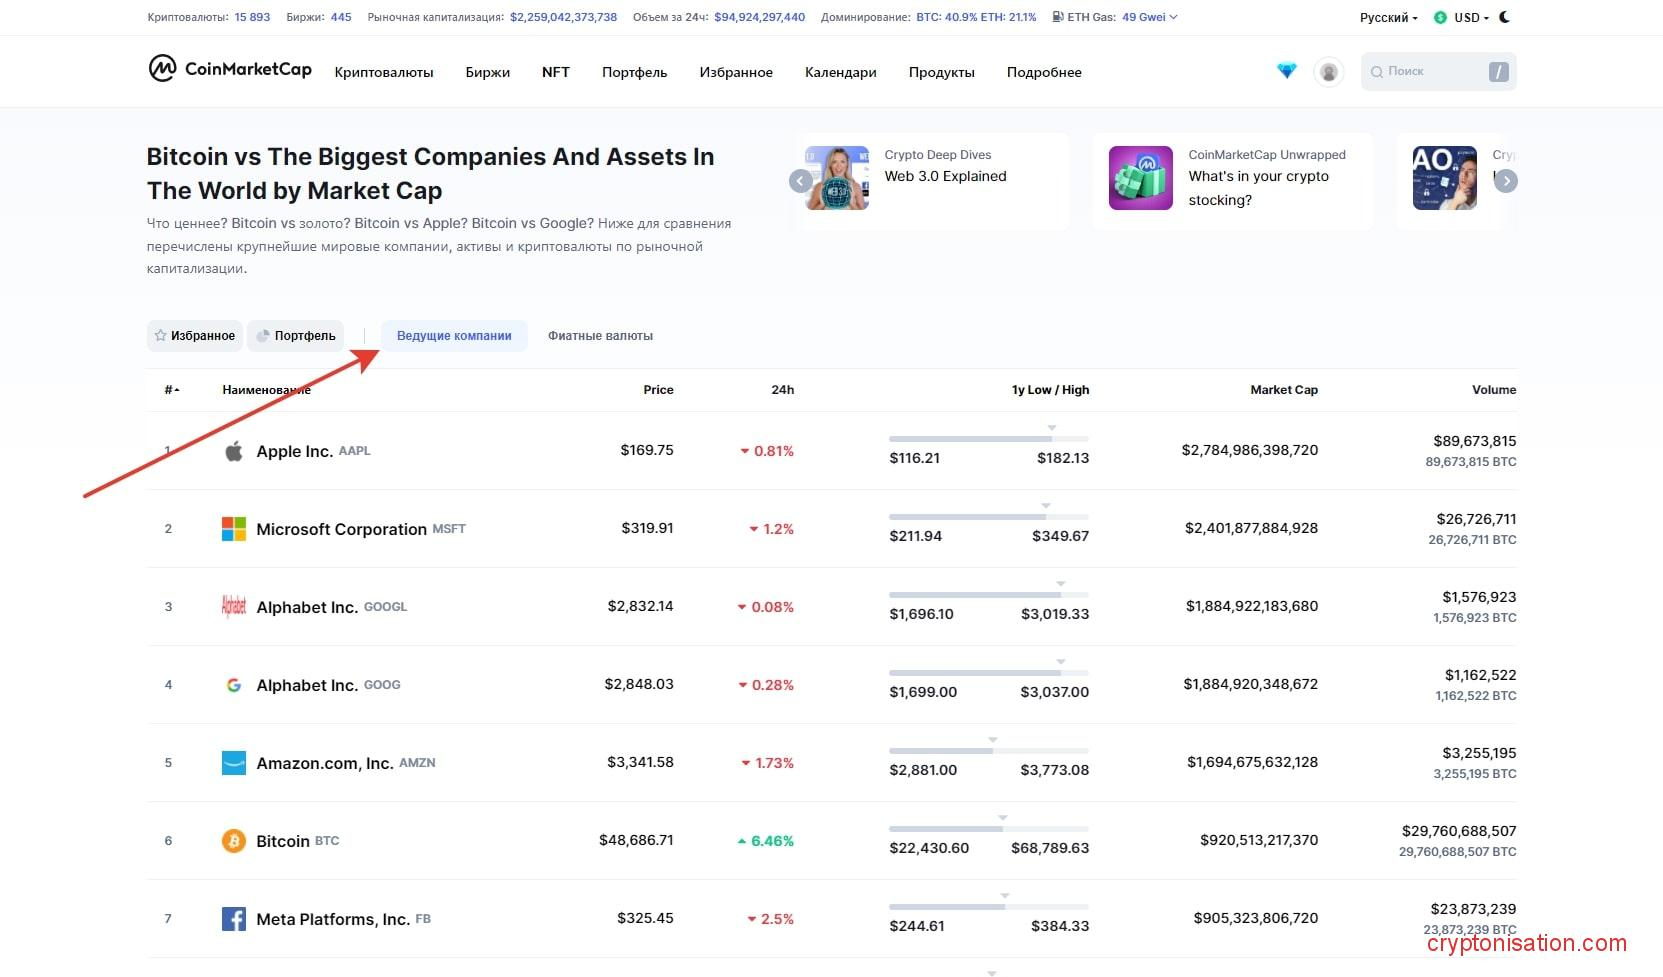Open the user profile avatar
1663x977 pixels.
(x=1328, y=72)
